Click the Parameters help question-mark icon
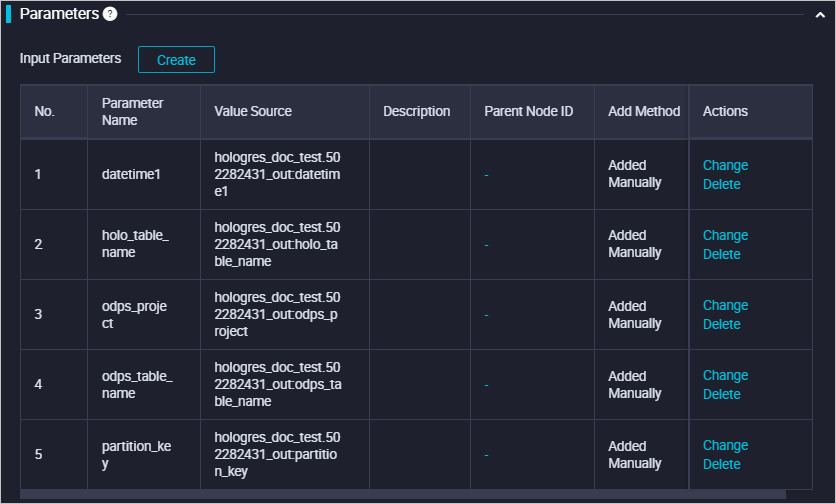The image size is (836, 504). (110, 14)
